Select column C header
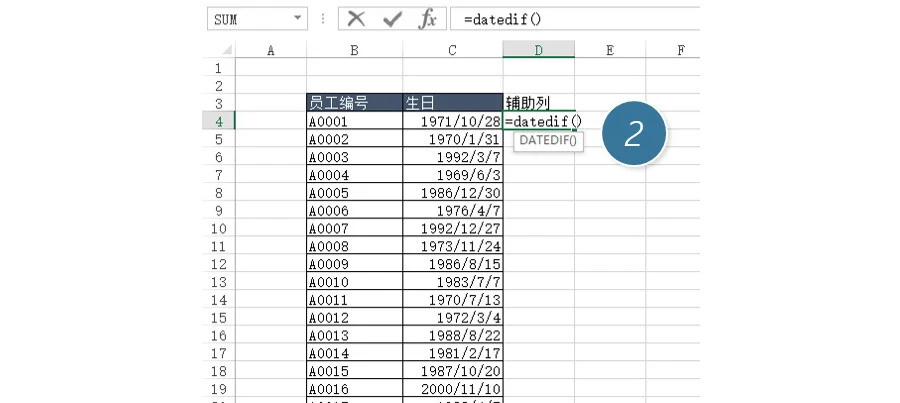Image resolution: width=900 pixels, height=403 pixels. [x=452, y=49]
